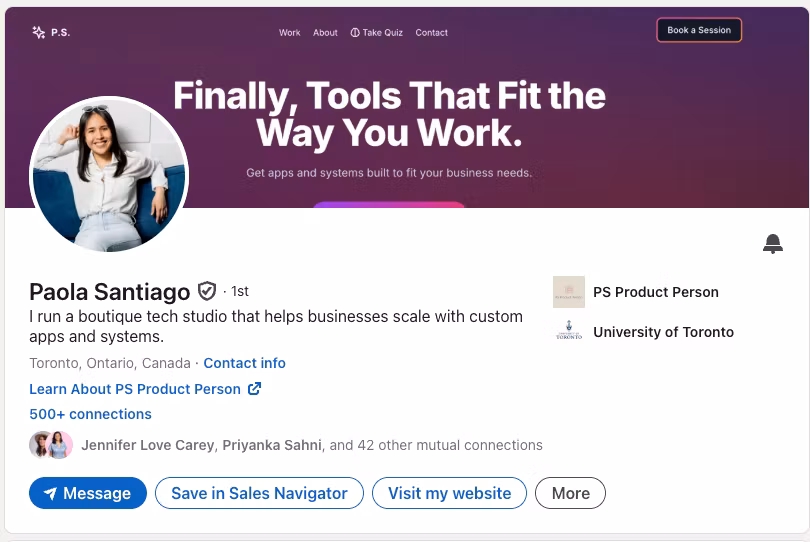Click the Take Quiz icon in banner nav
The height and width of the screenshot is (542, 810).
pyautogui.click(x=355, y=33)
